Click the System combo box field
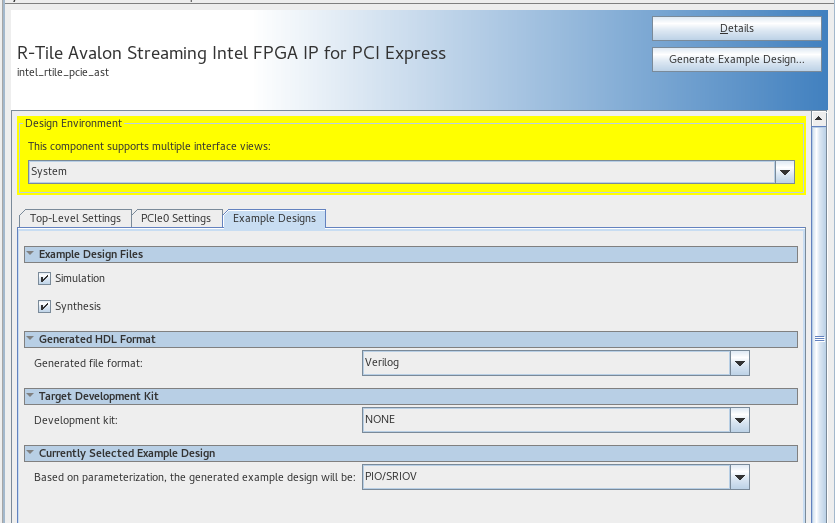The image size is (835, 523). 400,172
